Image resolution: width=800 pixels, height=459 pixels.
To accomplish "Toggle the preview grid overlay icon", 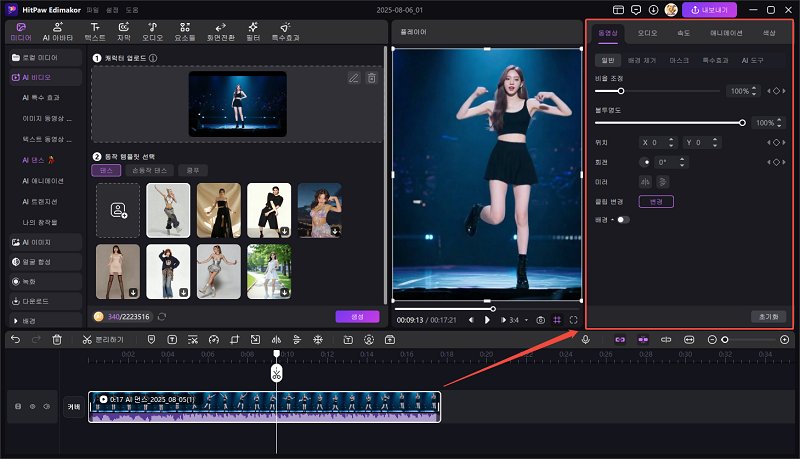I will coord(557,320).
